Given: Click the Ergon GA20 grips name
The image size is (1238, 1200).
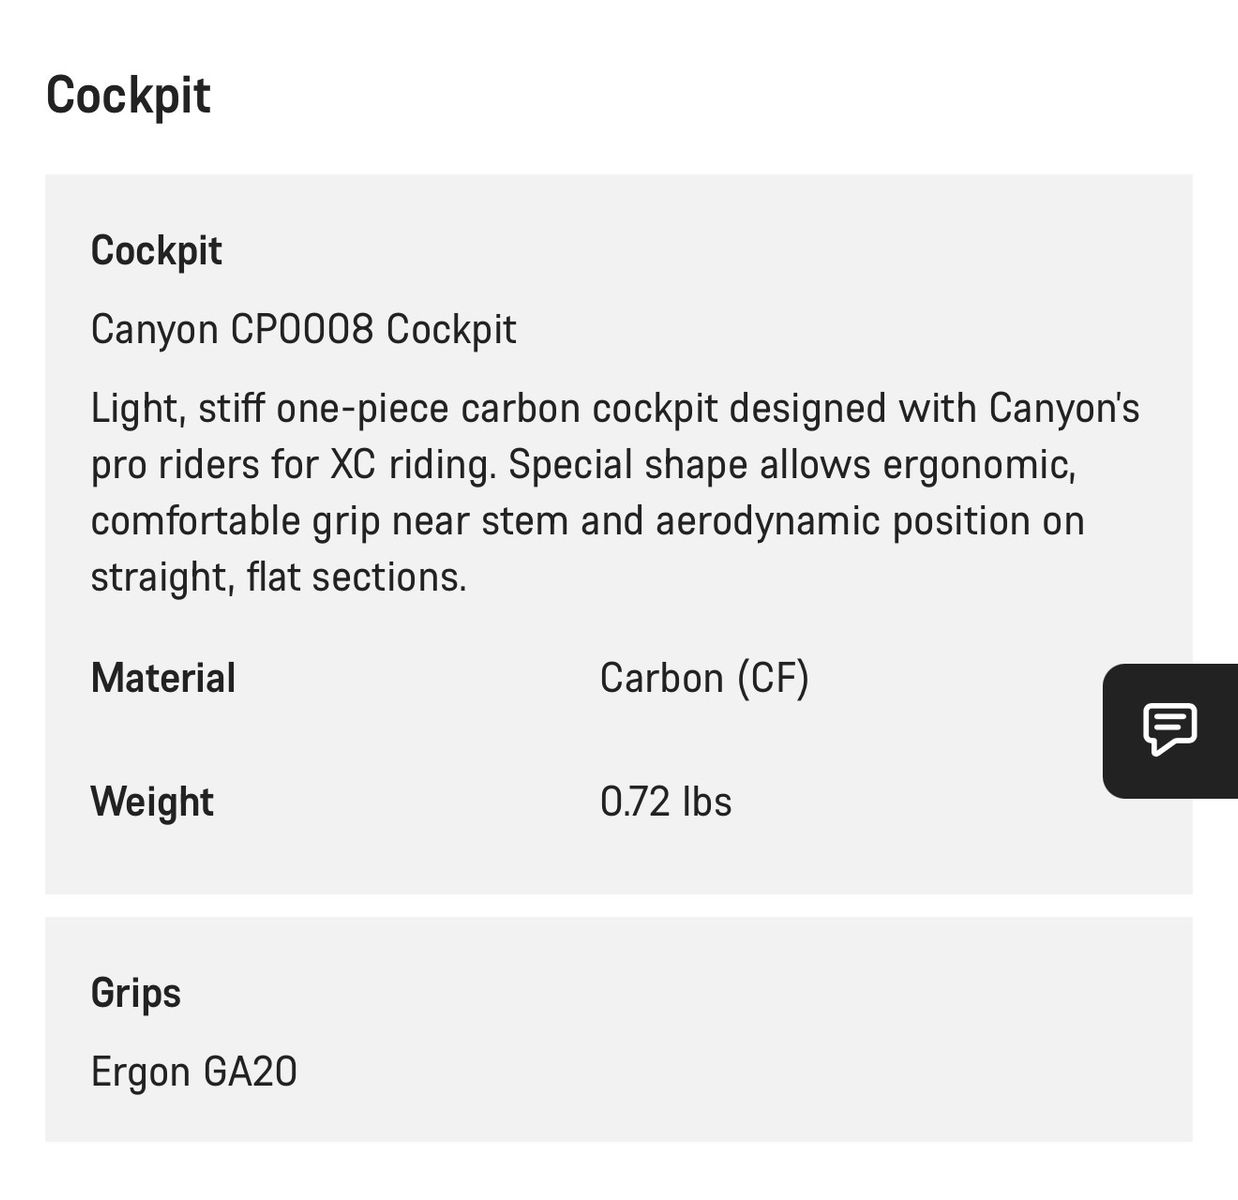Looking at the screenshot, I should [x=194, y=1072].
